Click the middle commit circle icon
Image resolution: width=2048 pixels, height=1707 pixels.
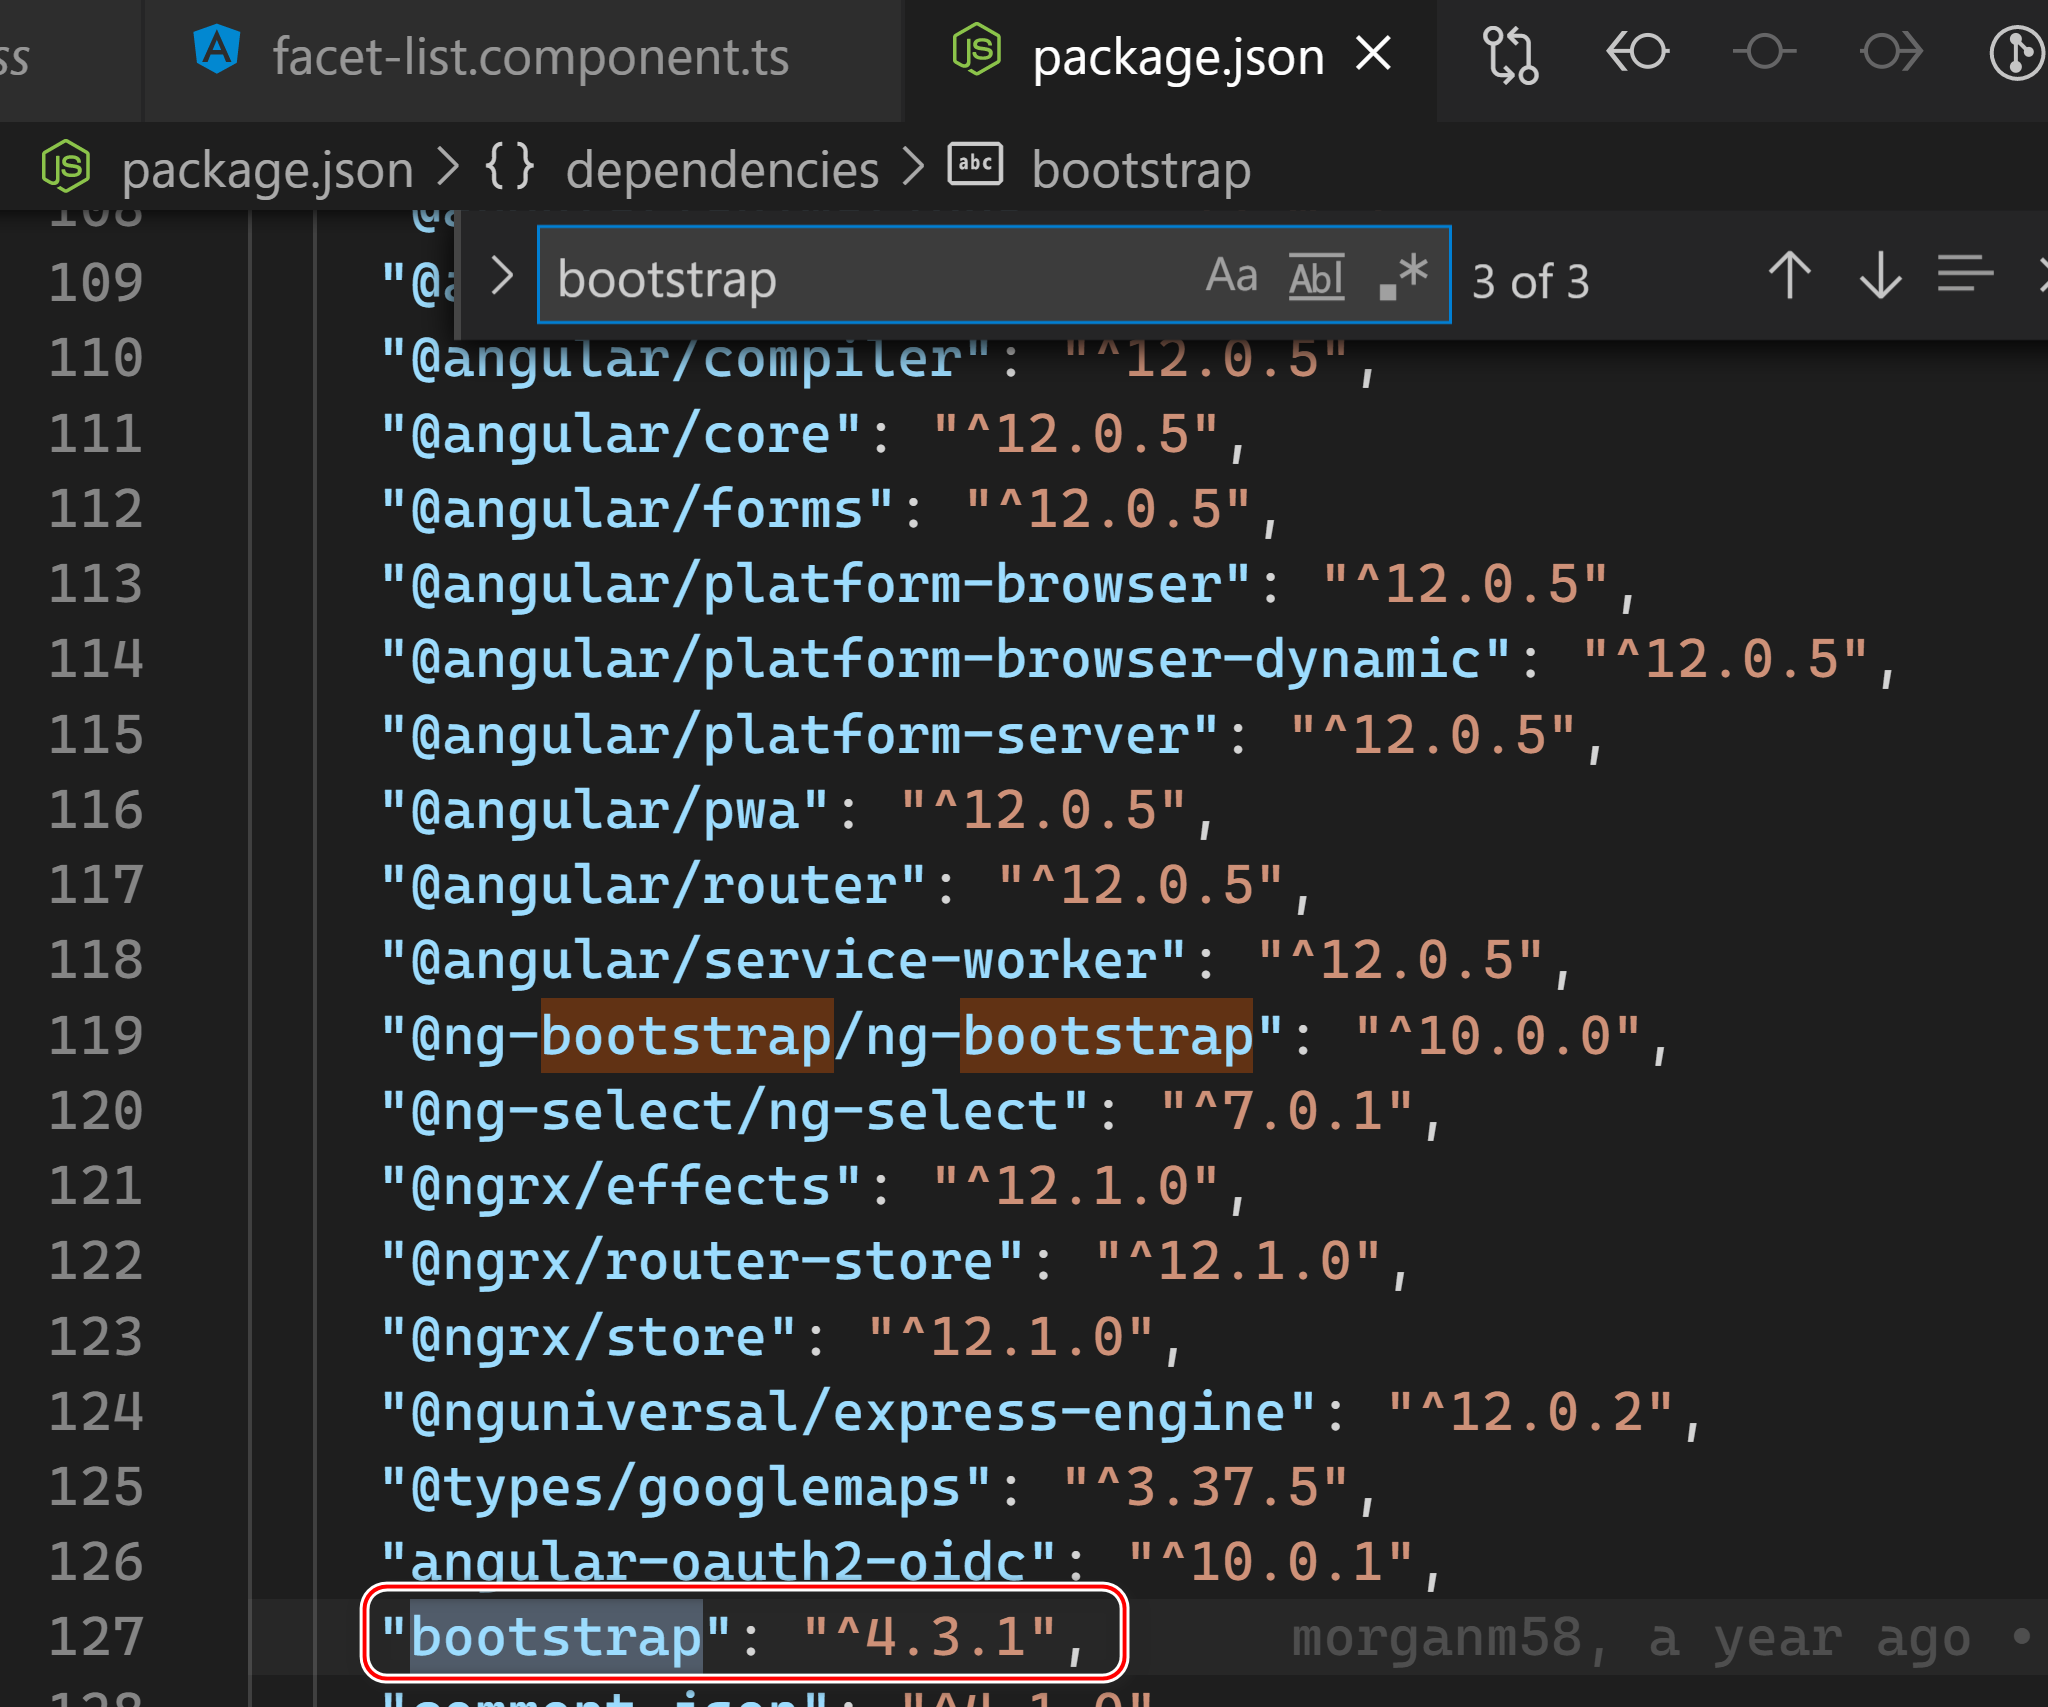1764,52
